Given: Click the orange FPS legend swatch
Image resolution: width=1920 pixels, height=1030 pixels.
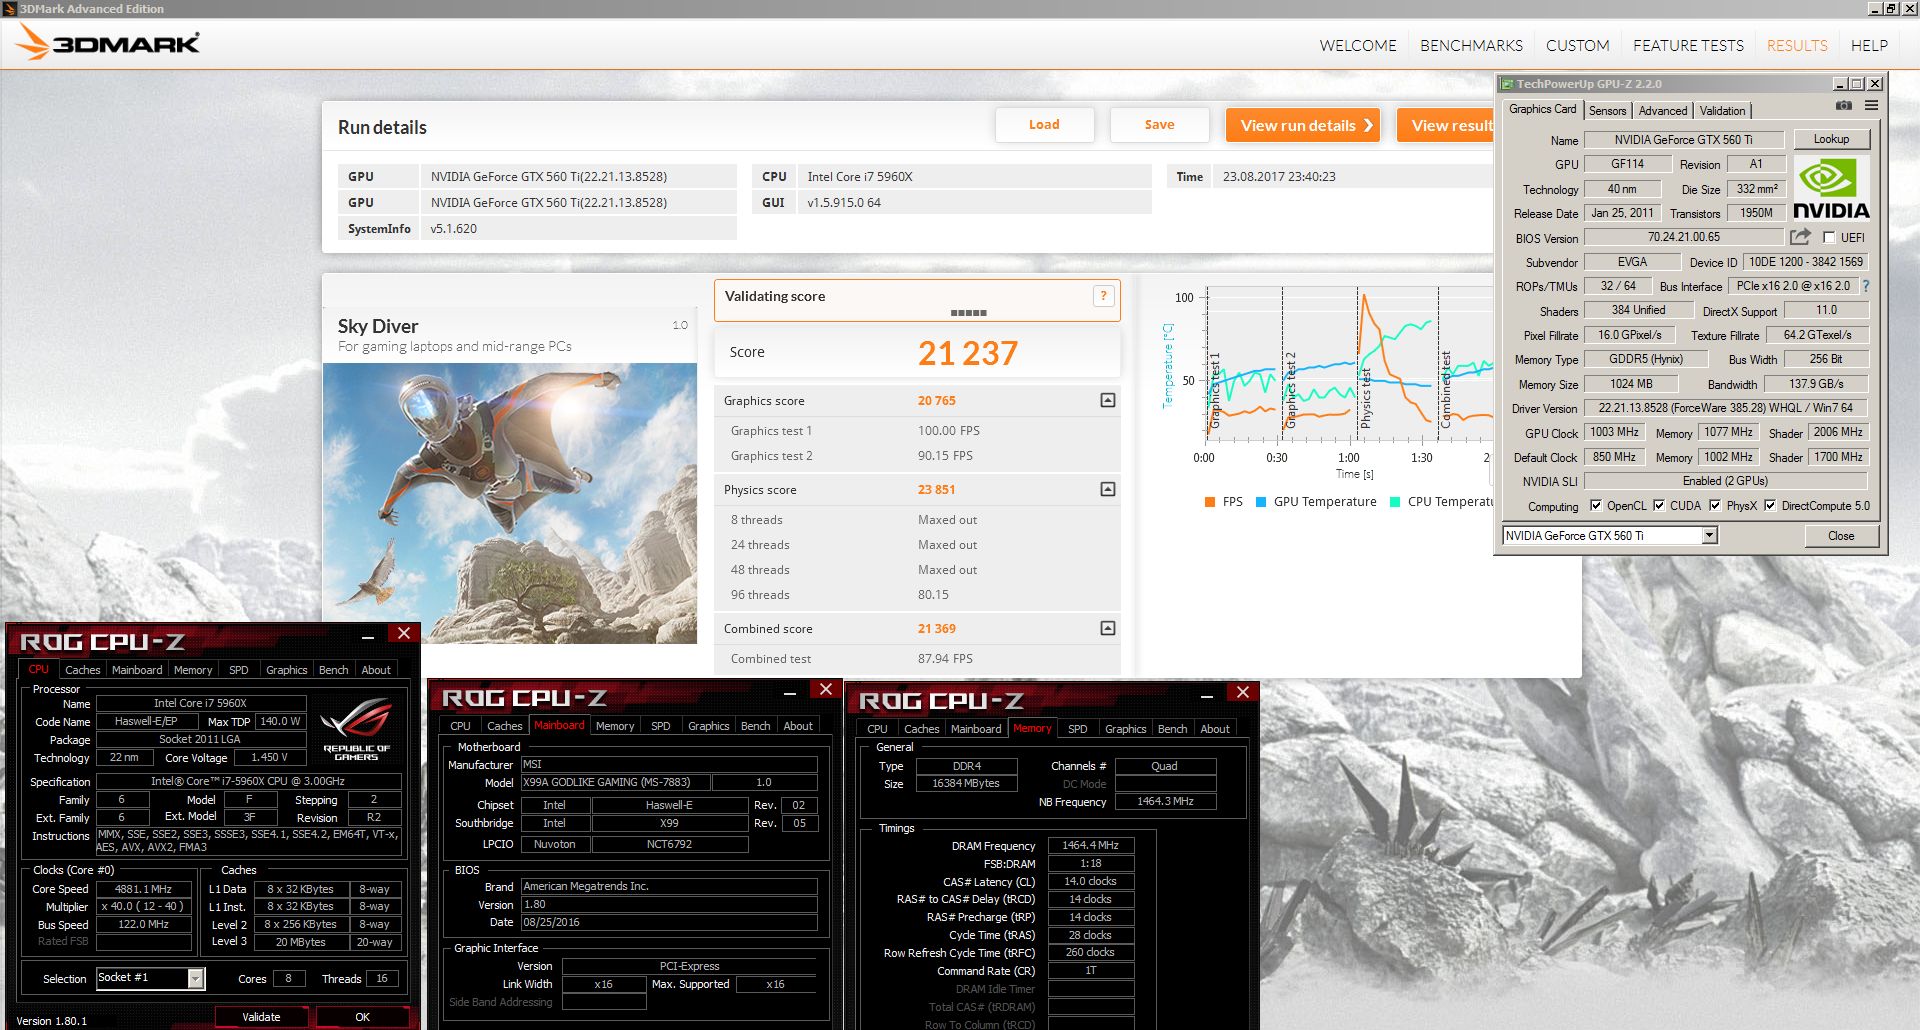Looking at the screenshot, I should (1210, 502).
